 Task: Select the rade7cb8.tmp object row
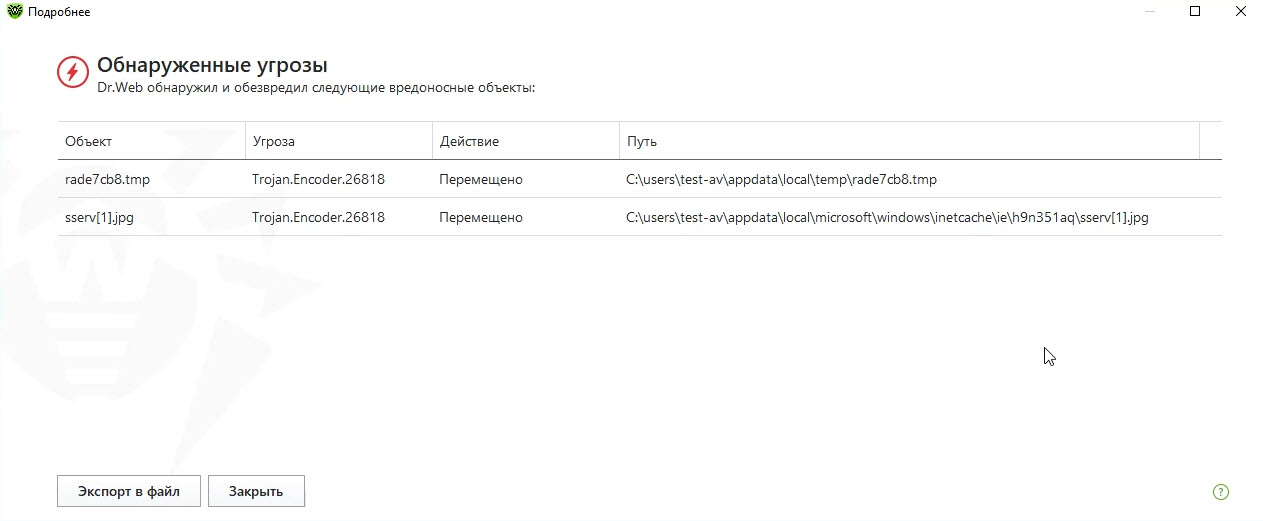(107, 180)
